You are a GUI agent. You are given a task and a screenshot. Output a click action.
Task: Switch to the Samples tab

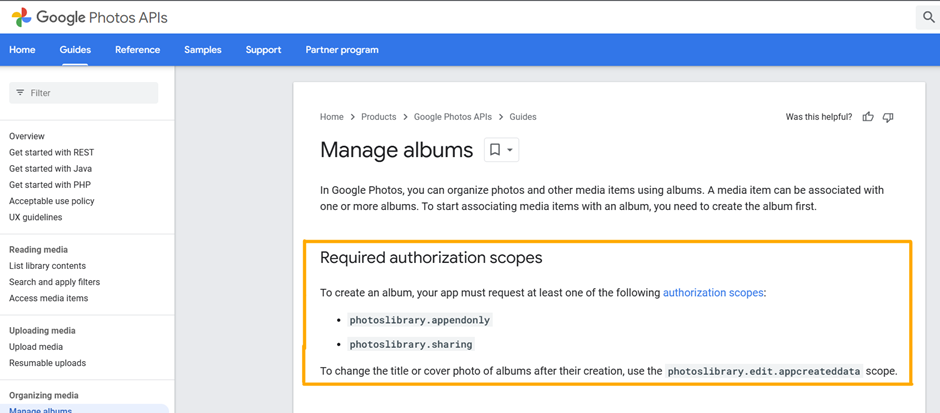pos(203,50)
